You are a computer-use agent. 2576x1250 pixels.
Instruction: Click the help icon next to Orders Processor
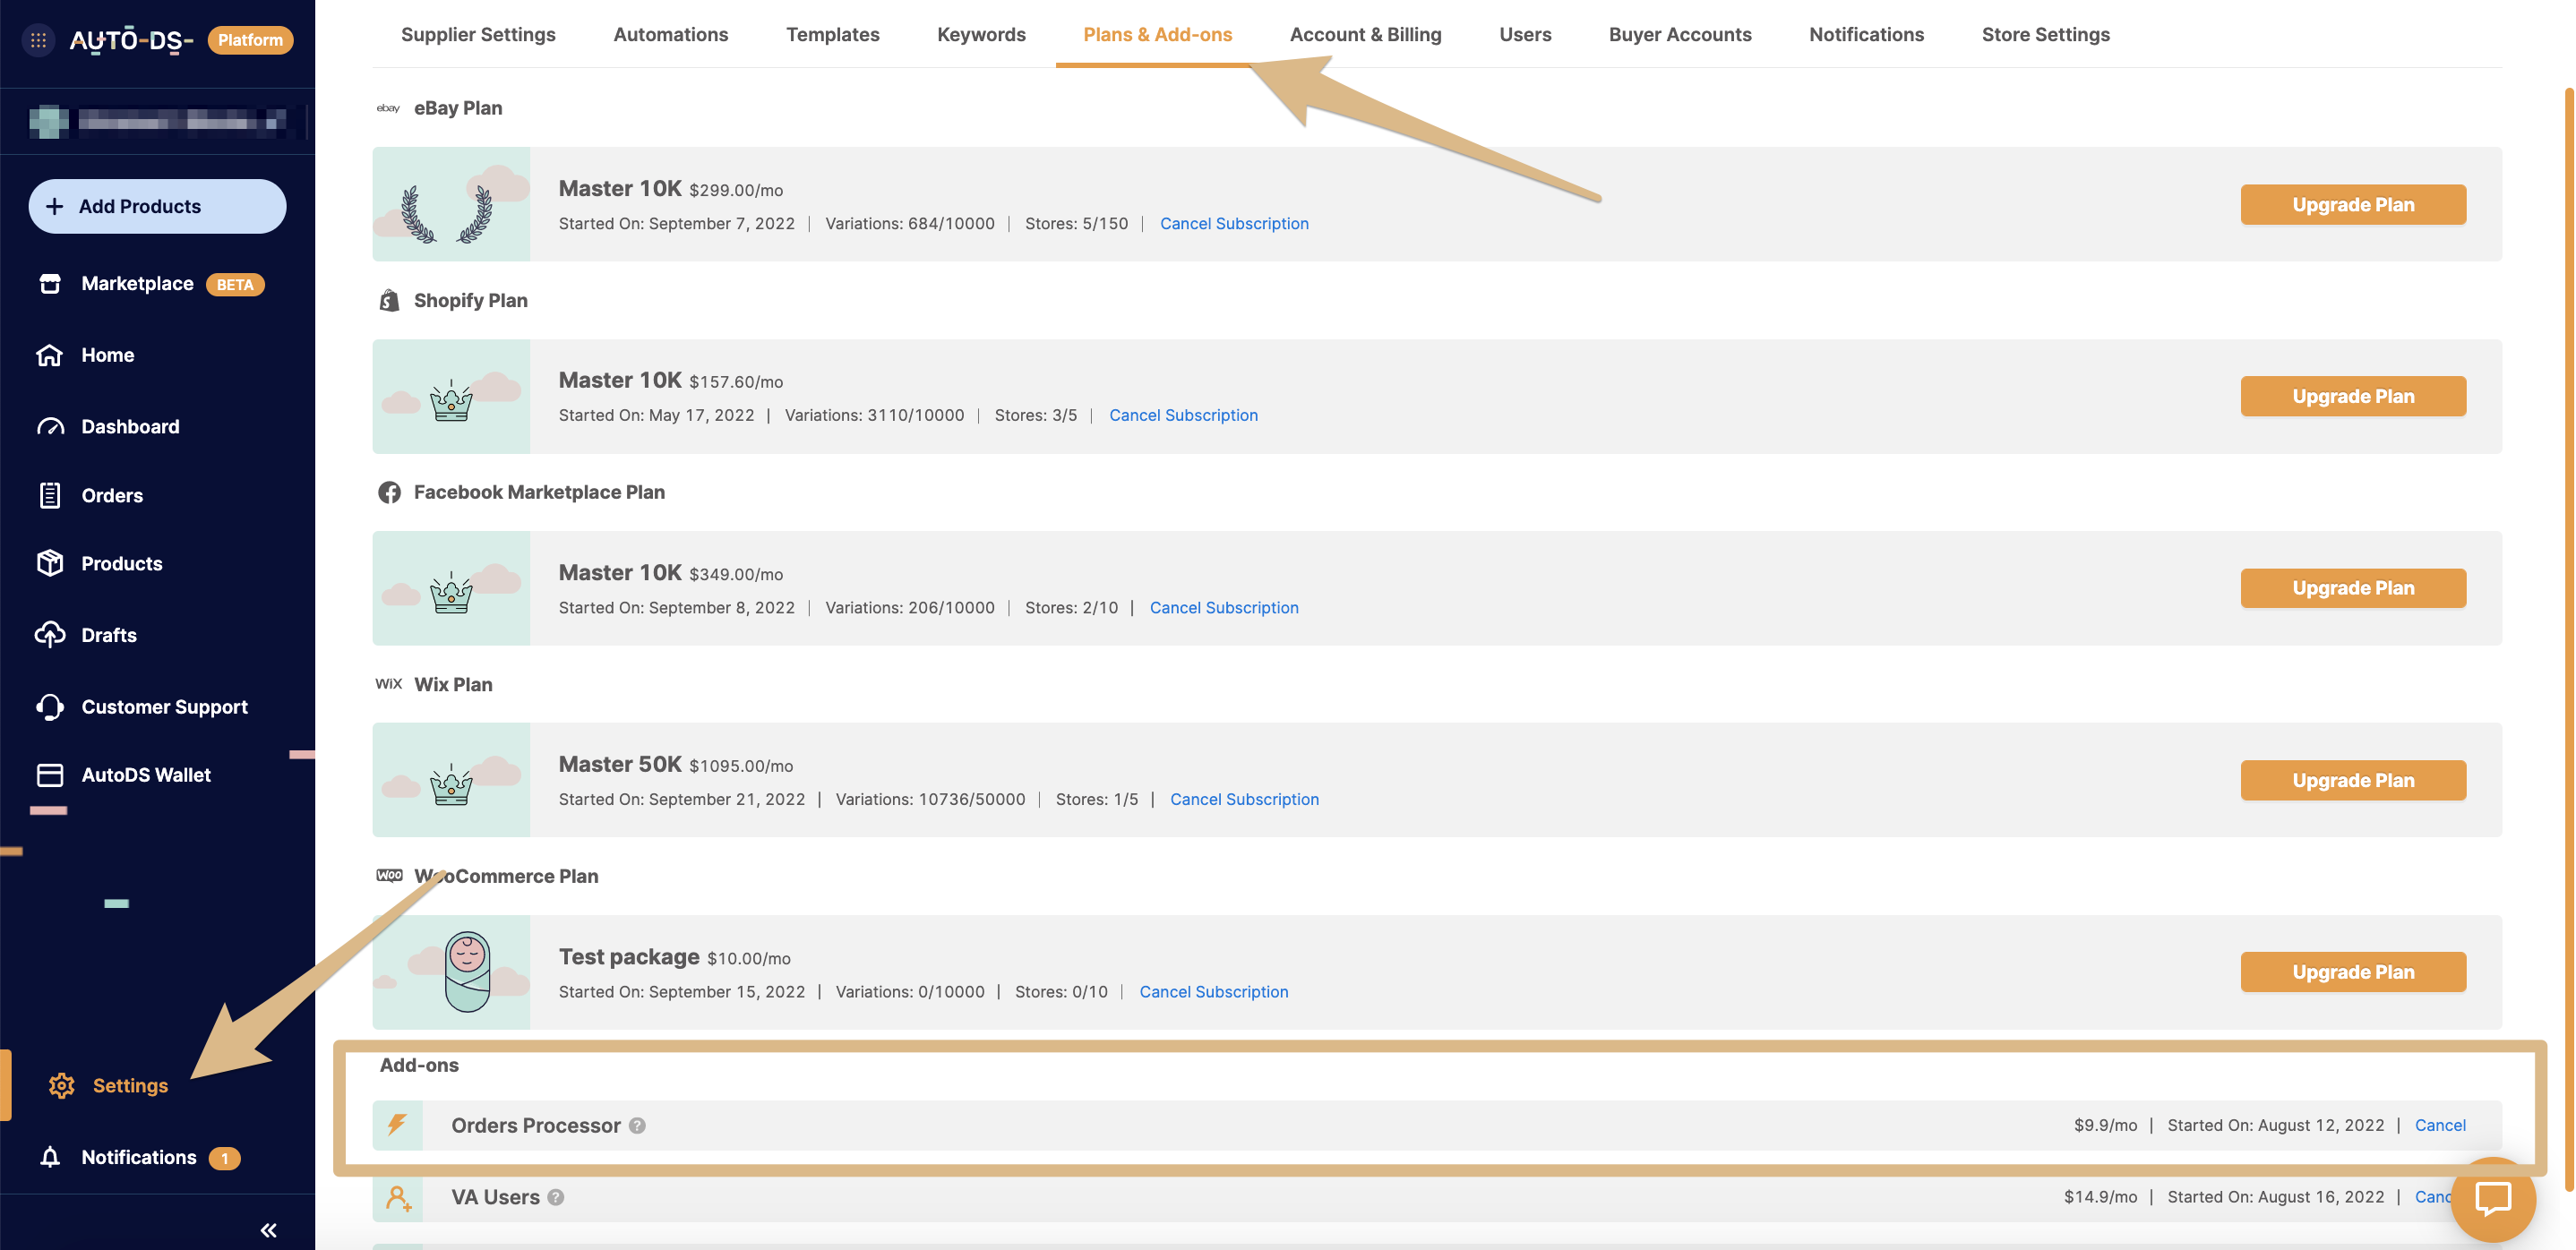[x=637, y=1126]
